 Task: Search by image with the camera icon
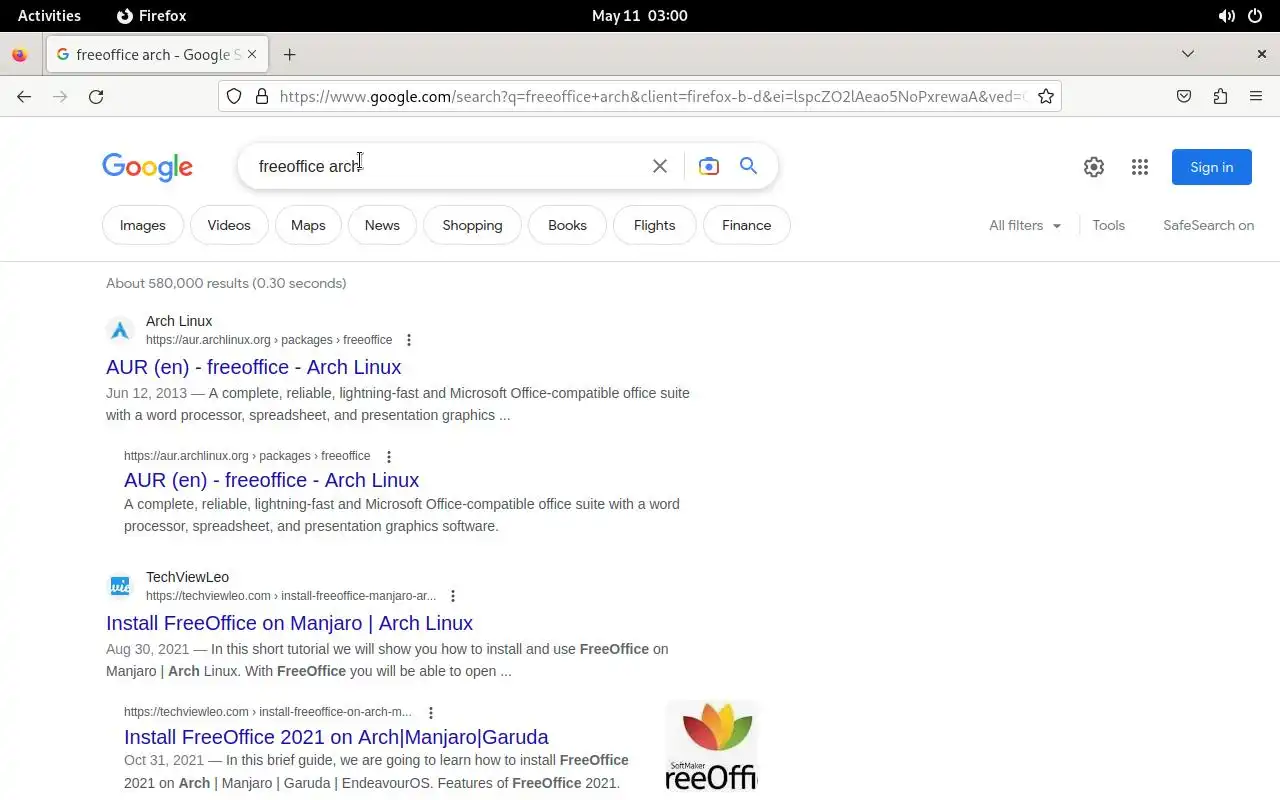coord(709,166)
